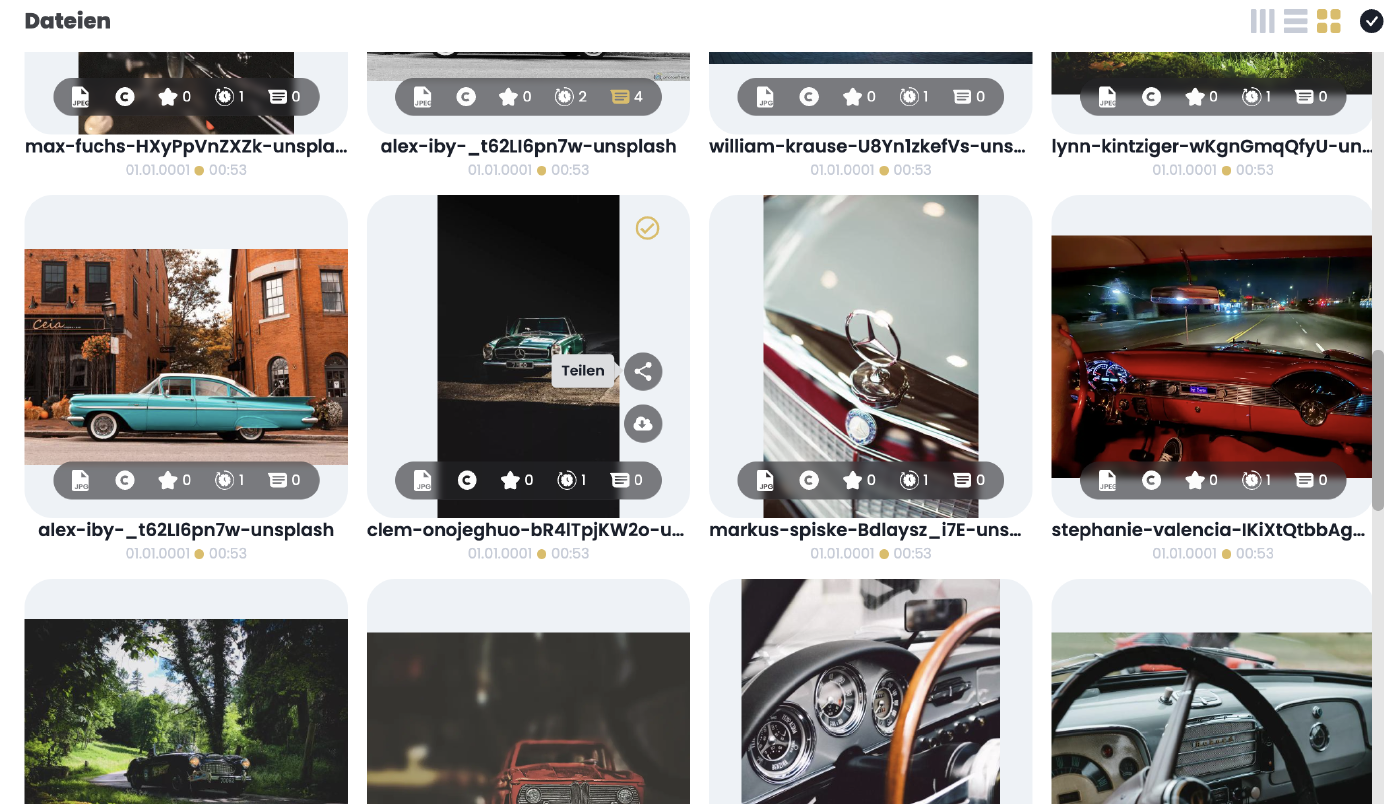Open the turquoise vintage car thumbnail
Viewport: 1400px width, 804px height.
[x=186, y=357]
